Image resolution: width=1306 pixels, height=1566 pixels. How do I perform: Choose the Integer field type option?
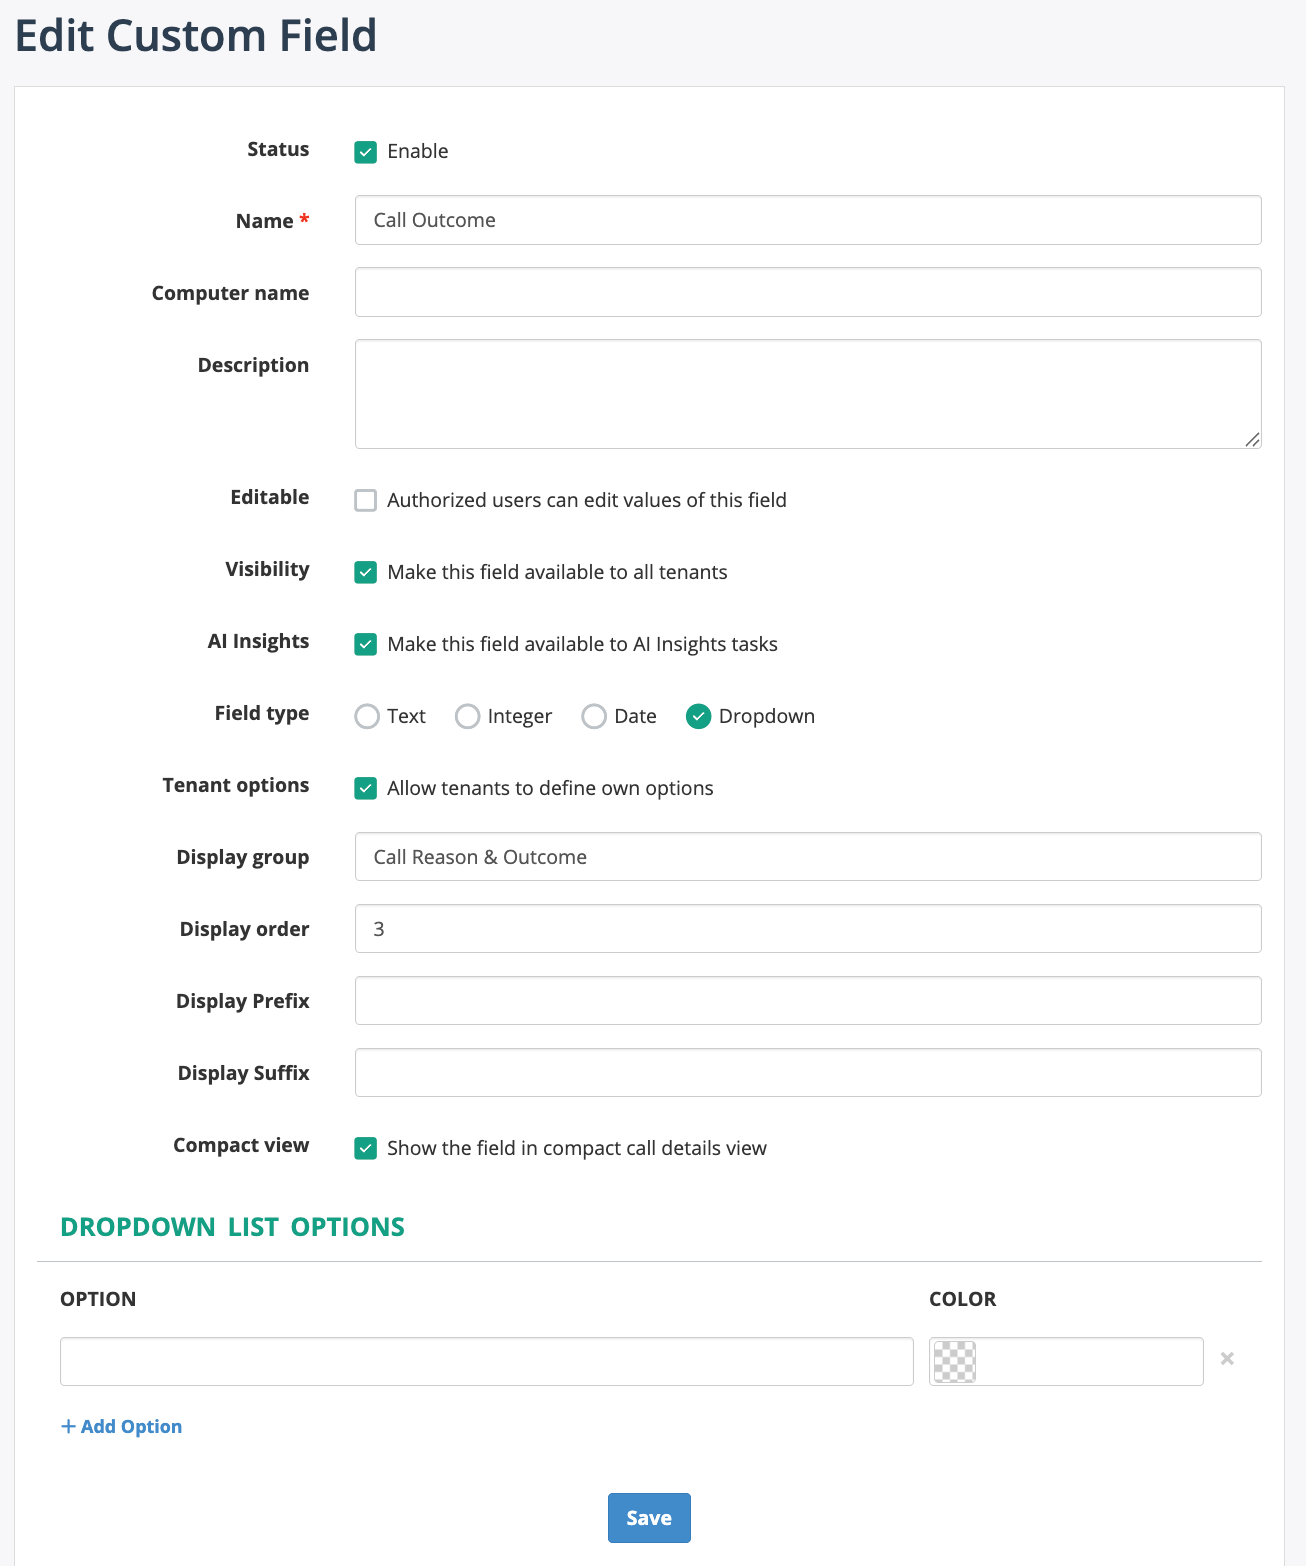tap(467, 716)
